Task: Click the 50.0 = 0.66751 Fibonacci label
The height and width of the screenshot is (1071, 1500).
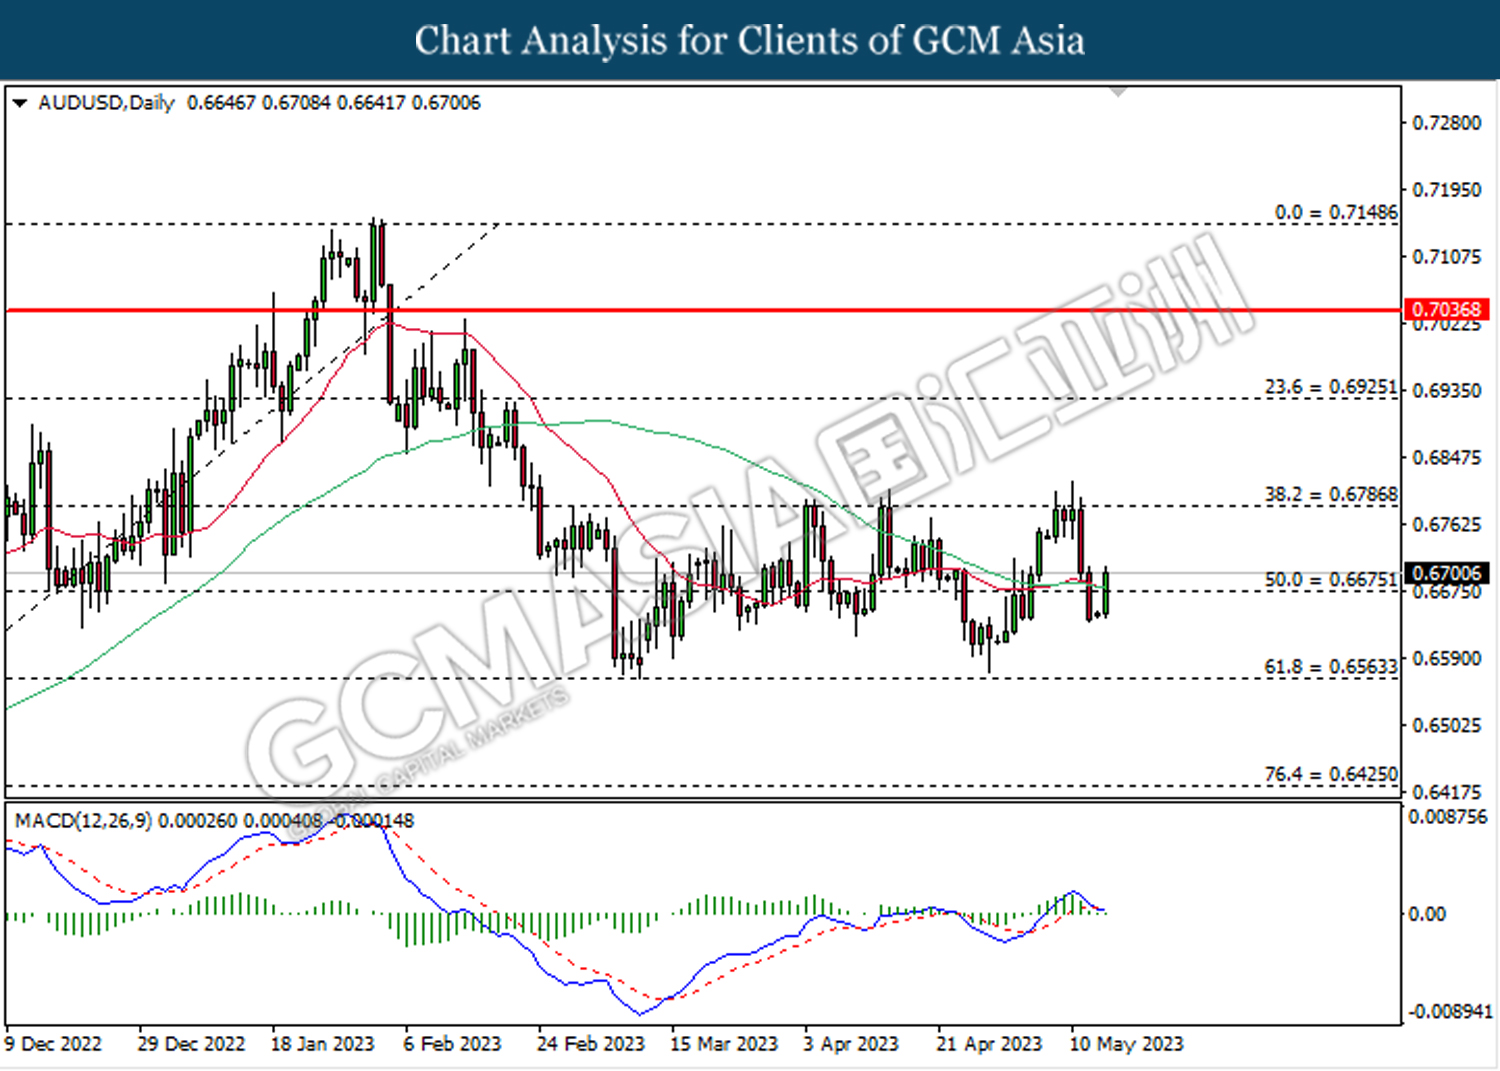Action: [x=1331, y=579]
